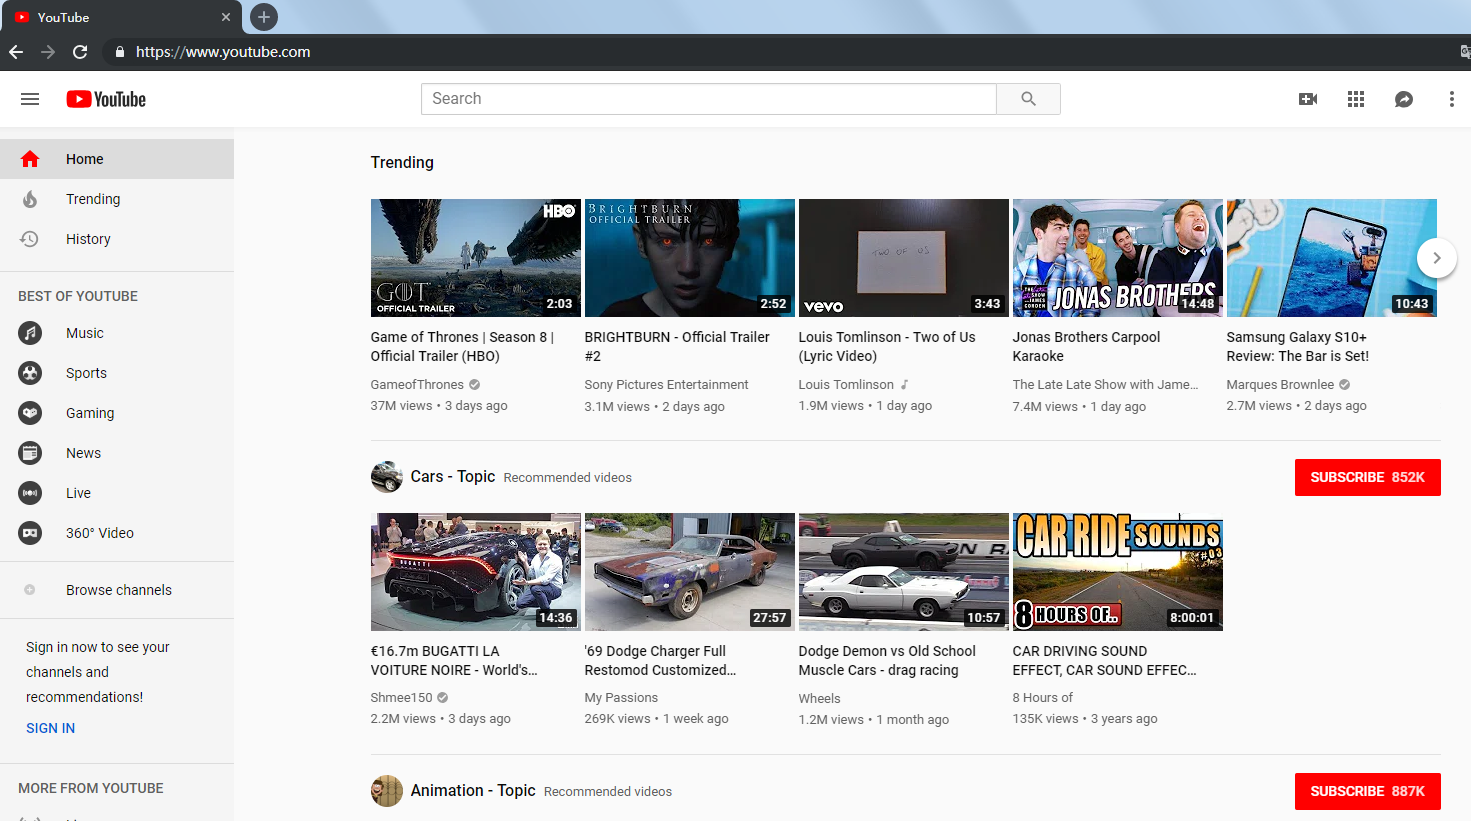This screenshot has height=821, width=1471.
Task: Click 'Jonas Brothers Carpool Karaoke' title
Action: (1086, 346)
